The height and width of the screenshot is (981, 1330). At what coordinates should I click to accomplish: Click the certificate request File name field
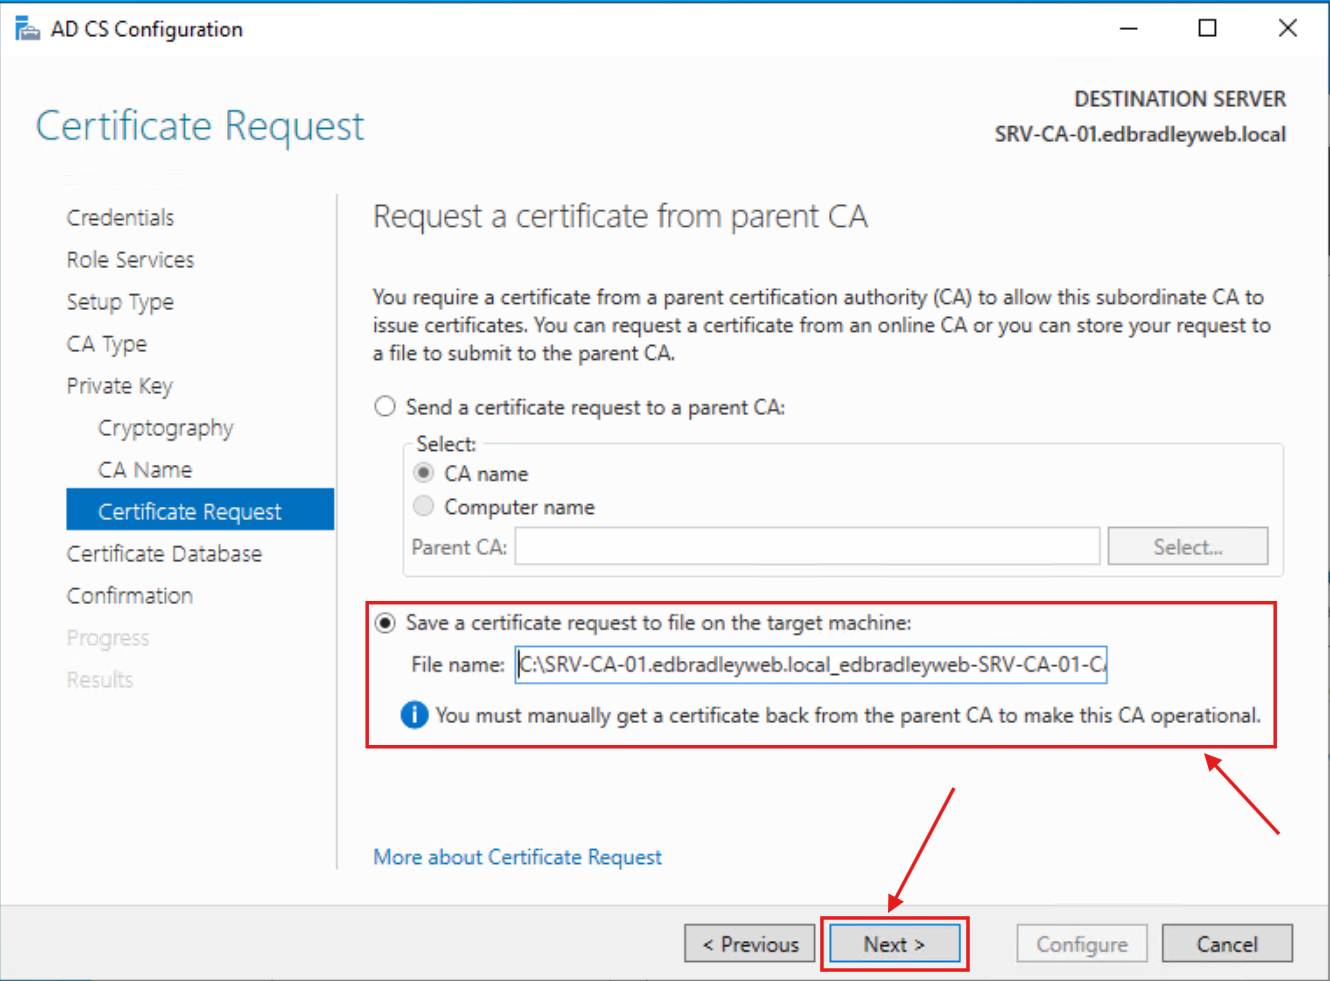click(810, 664)
